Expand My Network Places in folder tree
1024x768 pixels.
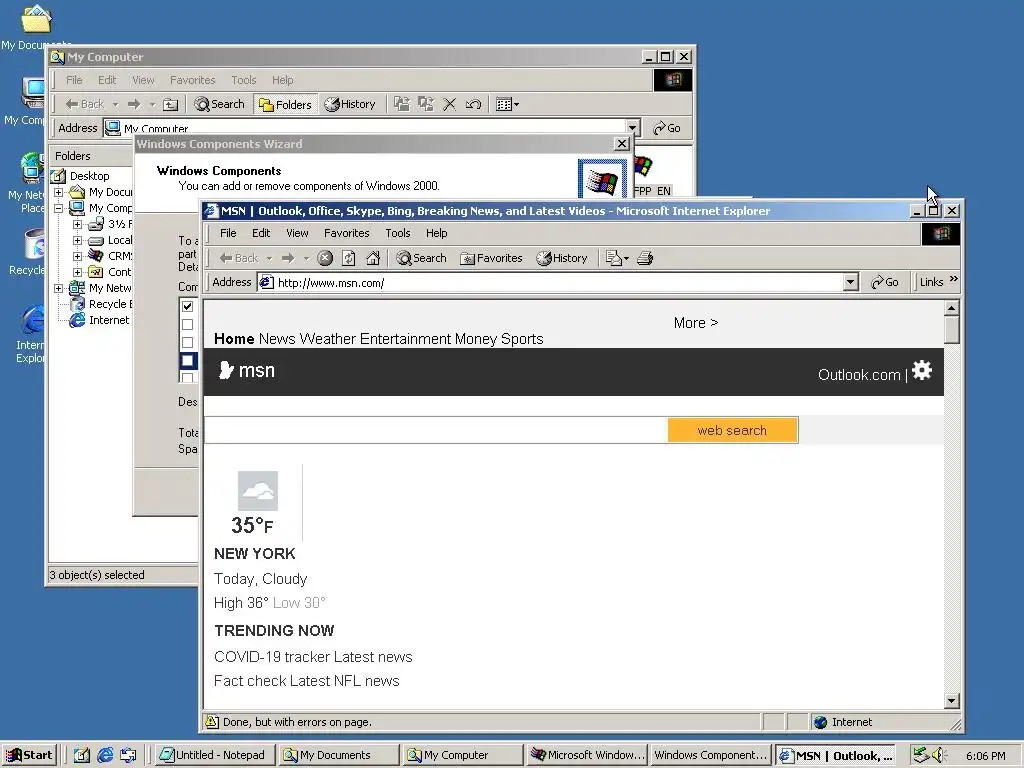tap(59, 288)
